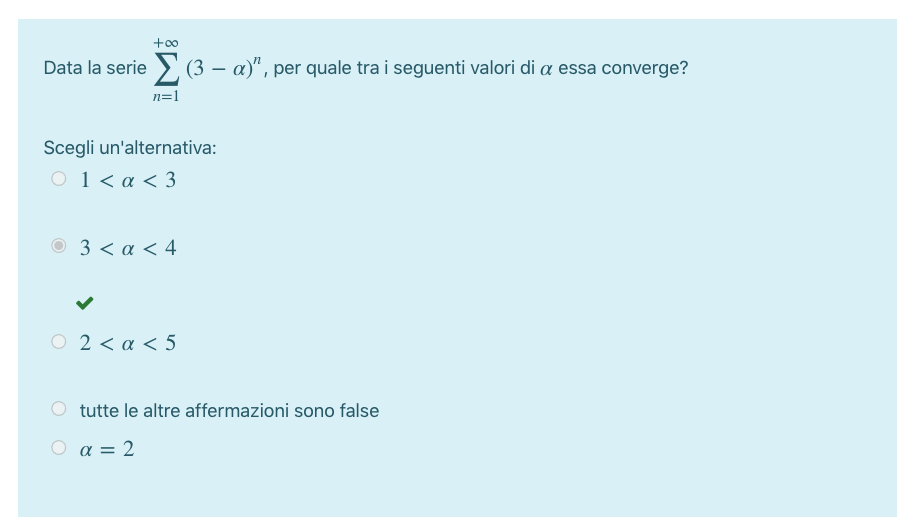This screenshot has height=529, width=897.
Task: Click the answer text '2 < α < 5'
Action: (x=128, y=343)
